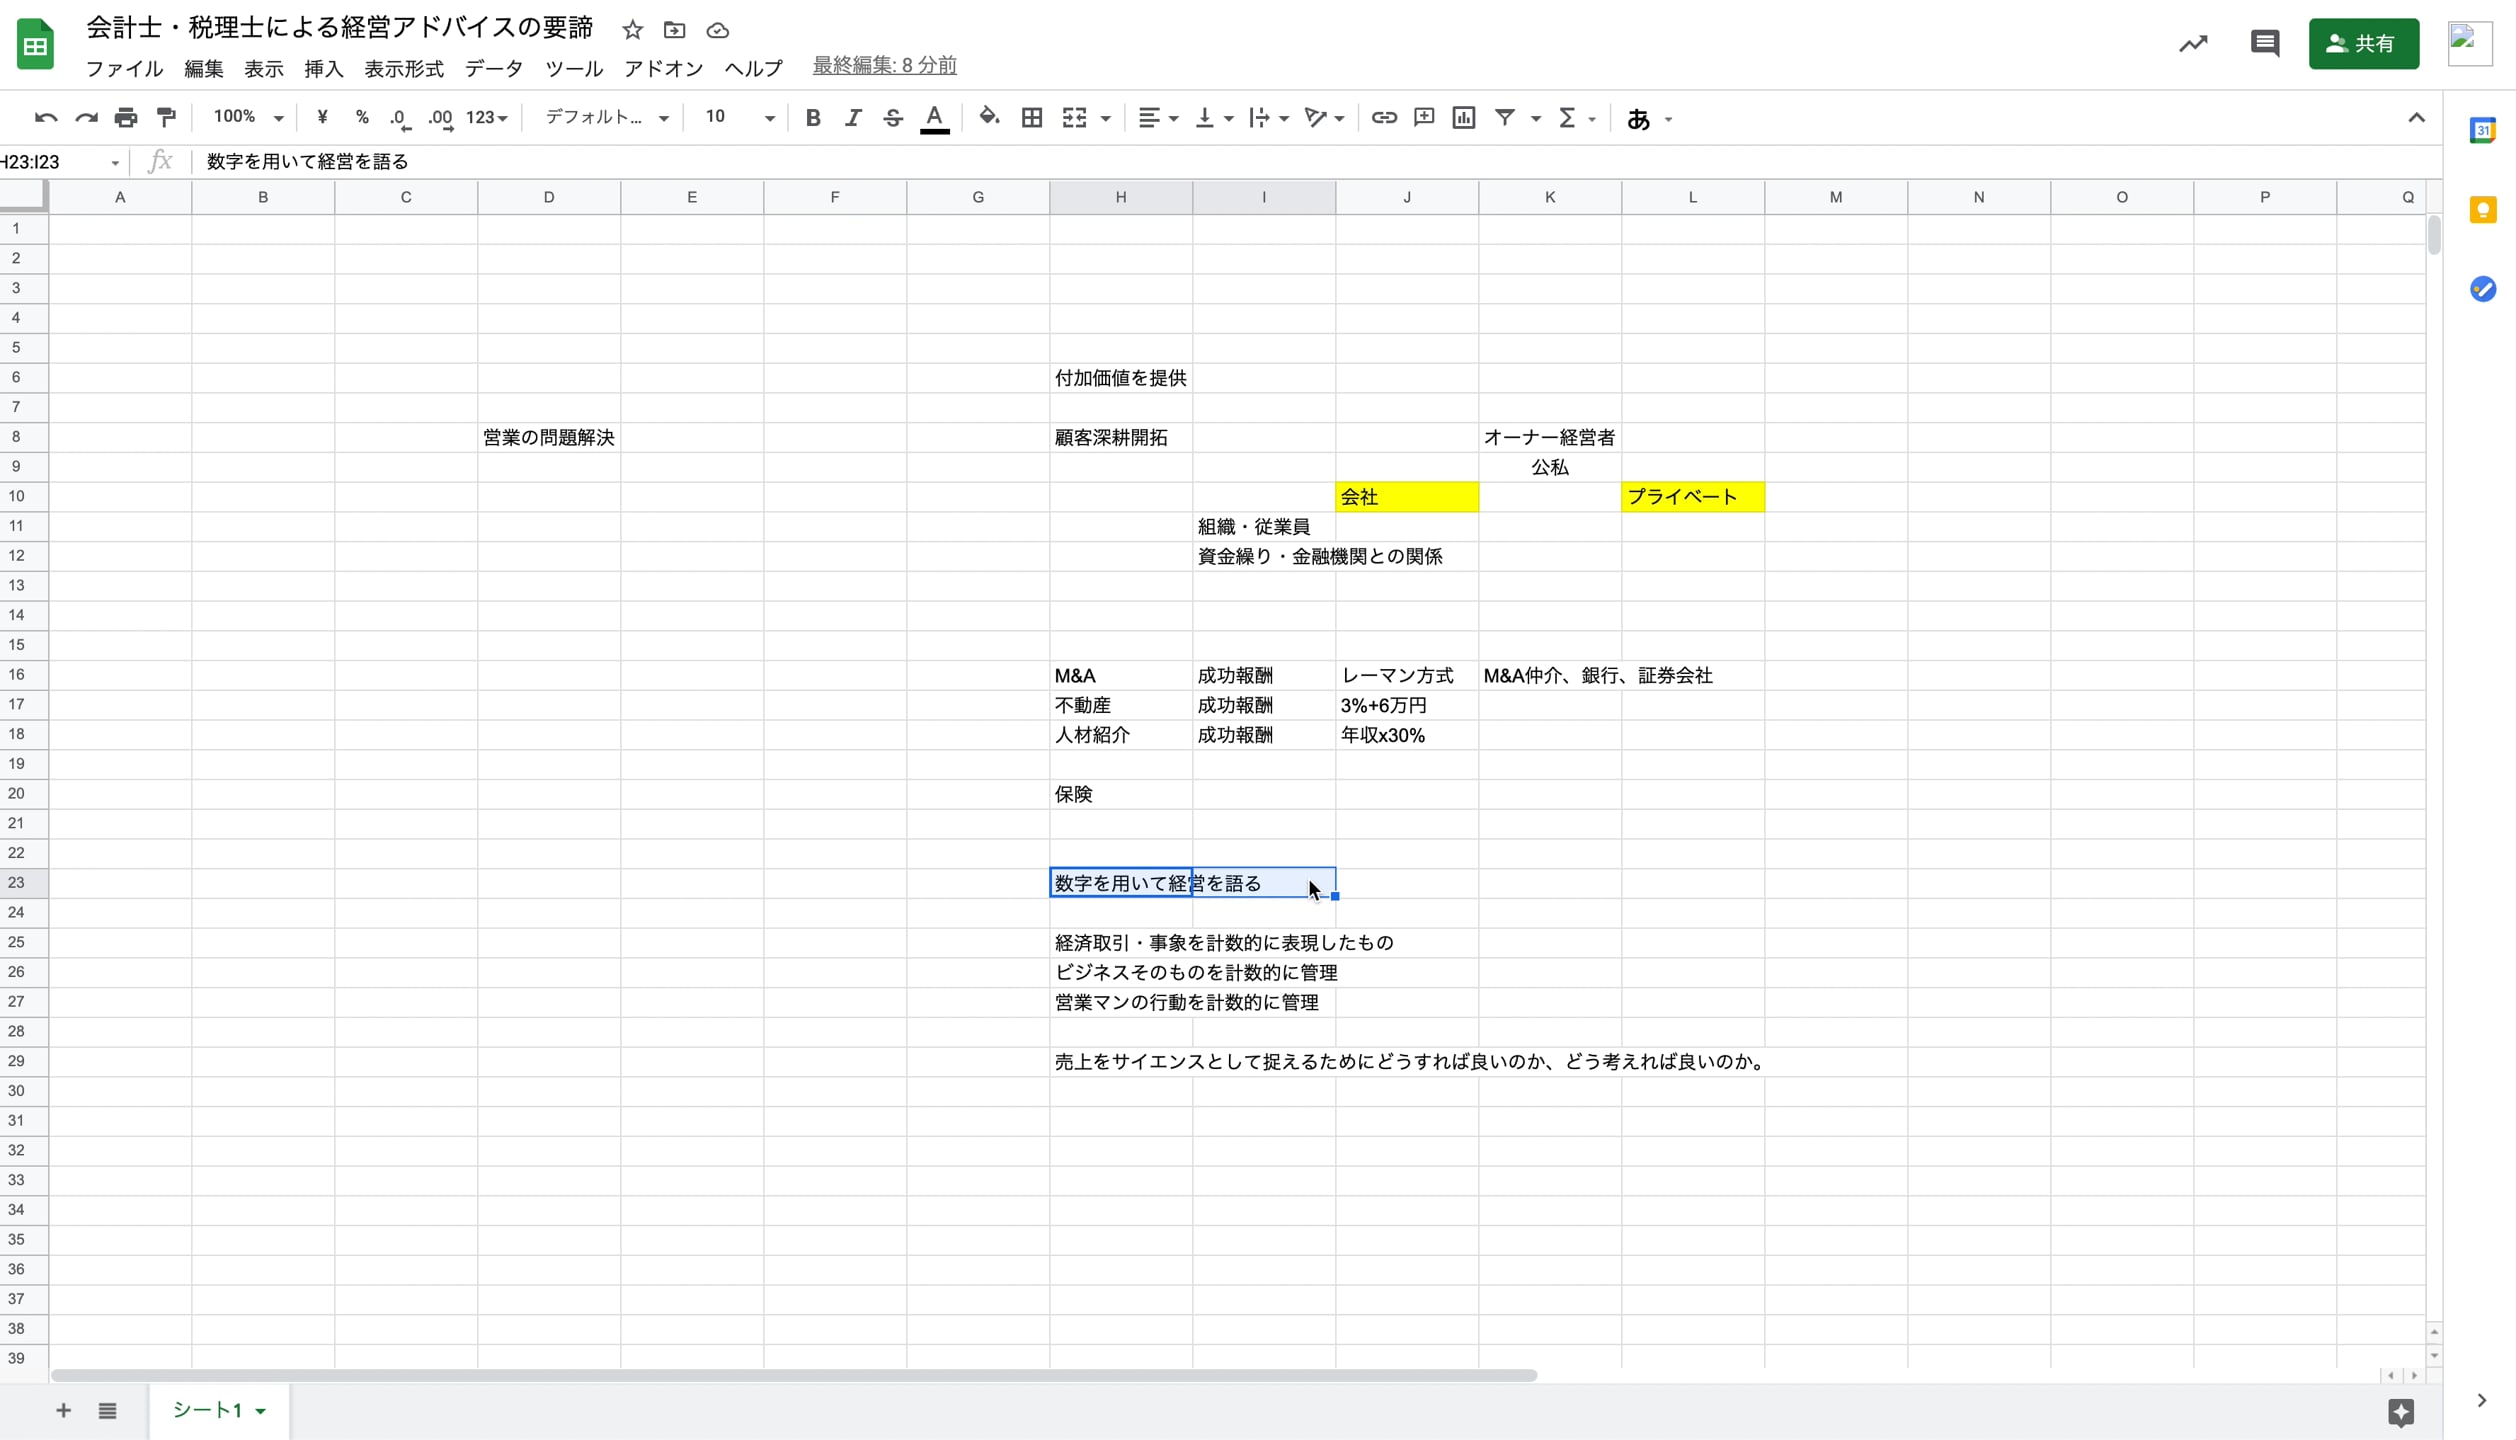Star the spreadsheet as favorite
The image size is (2516, 1440).
(633, 30)
